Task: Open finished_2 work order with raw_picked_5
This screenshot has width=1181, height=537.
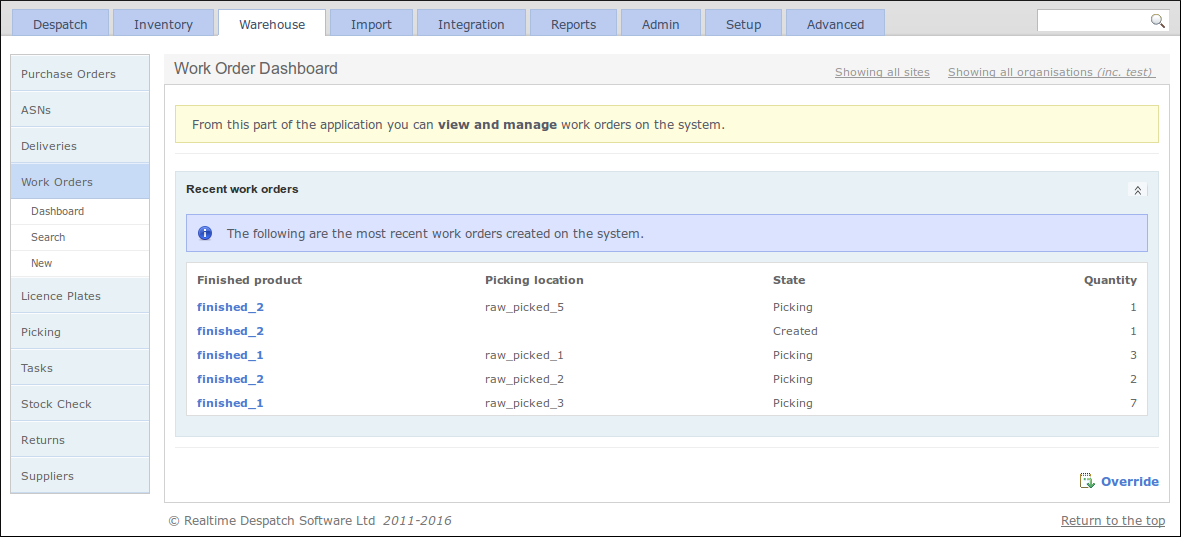Action: [x=230, y=307]
